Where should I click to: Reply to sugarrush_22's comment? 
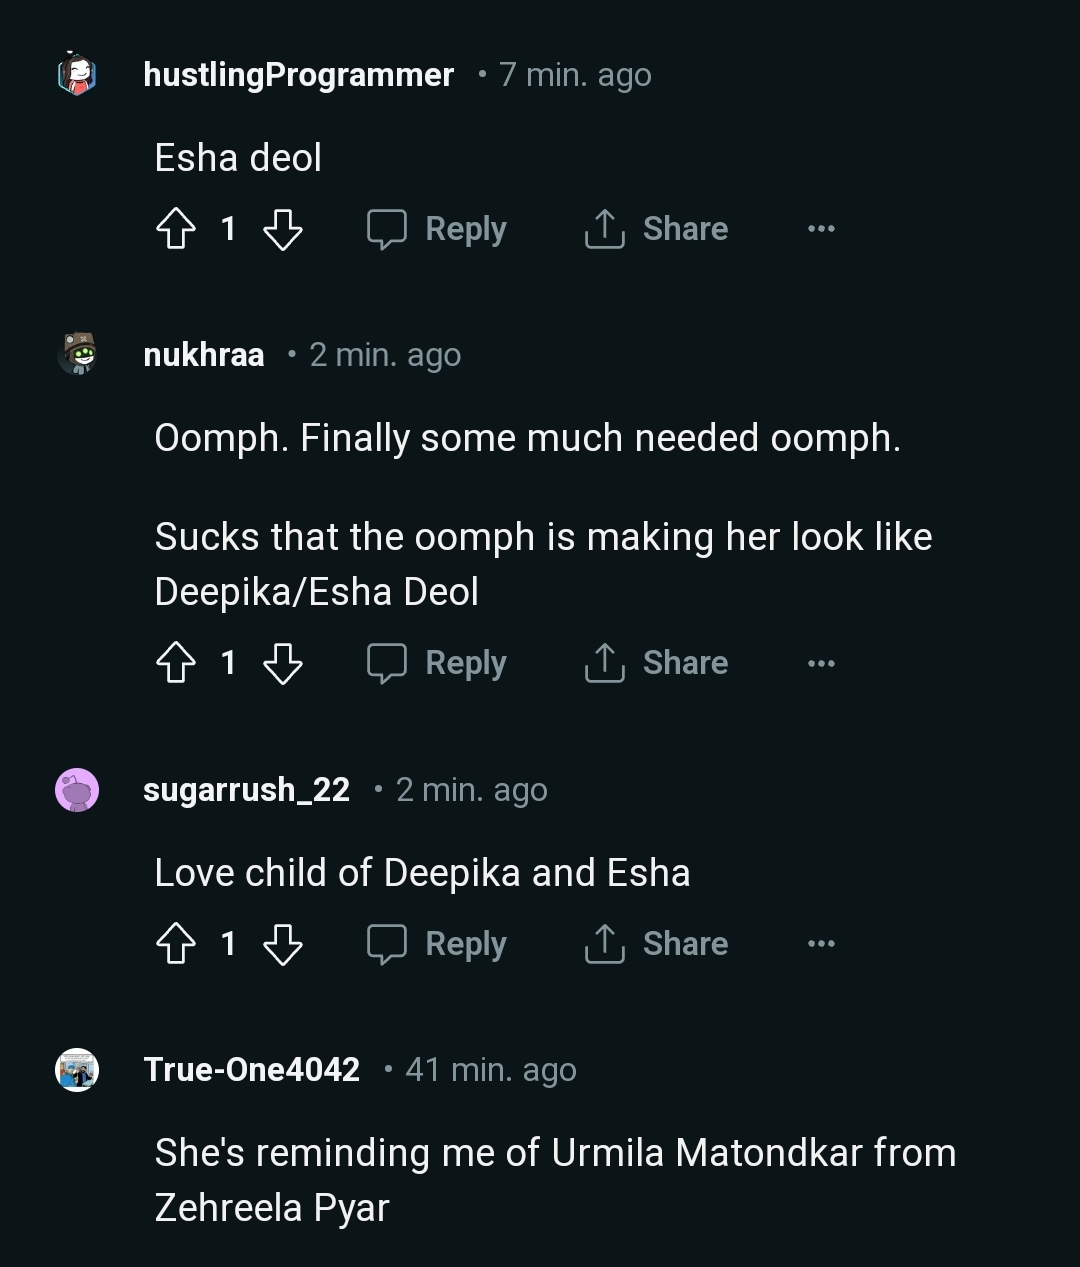[437, 944]
